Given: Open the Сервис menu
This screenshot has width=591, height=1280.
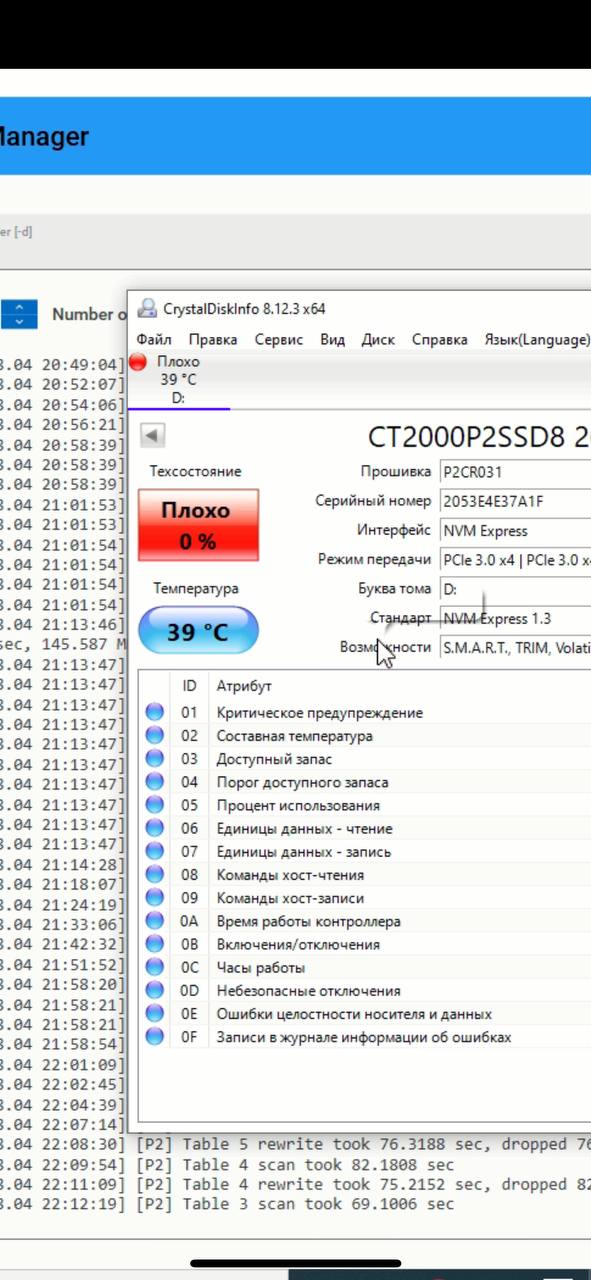Looking at the screenshot, I should 279,340.
